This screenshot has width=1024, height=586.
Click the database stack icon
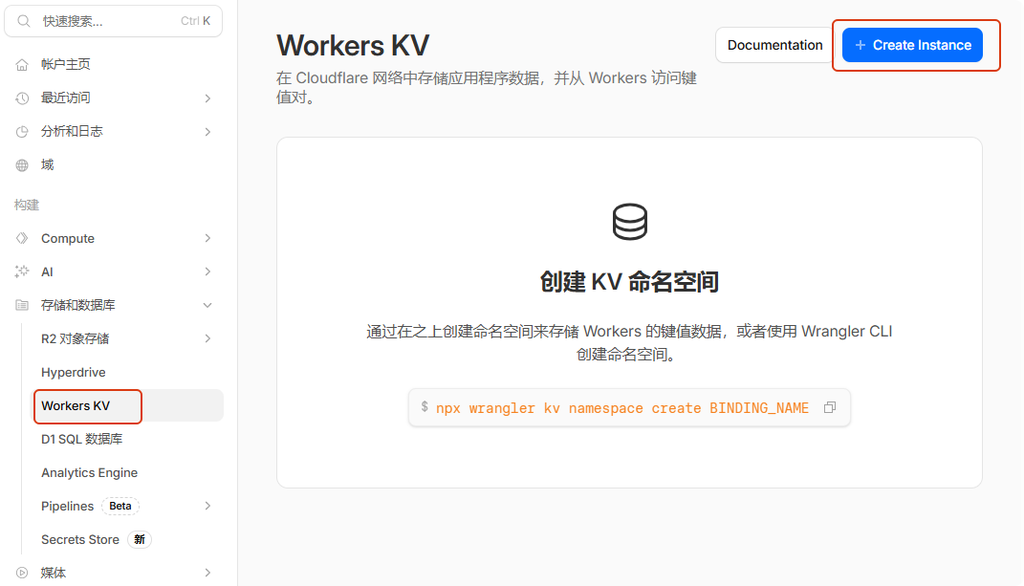630,222
